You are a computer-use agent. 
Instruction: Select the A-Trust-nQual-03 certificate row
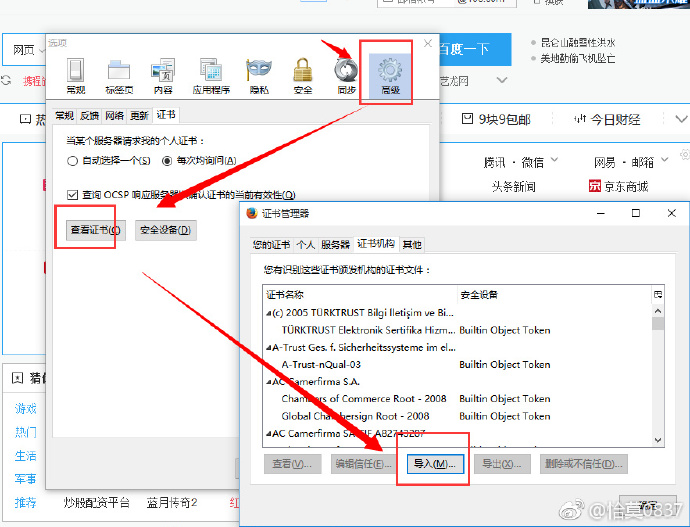pos(457,365)
